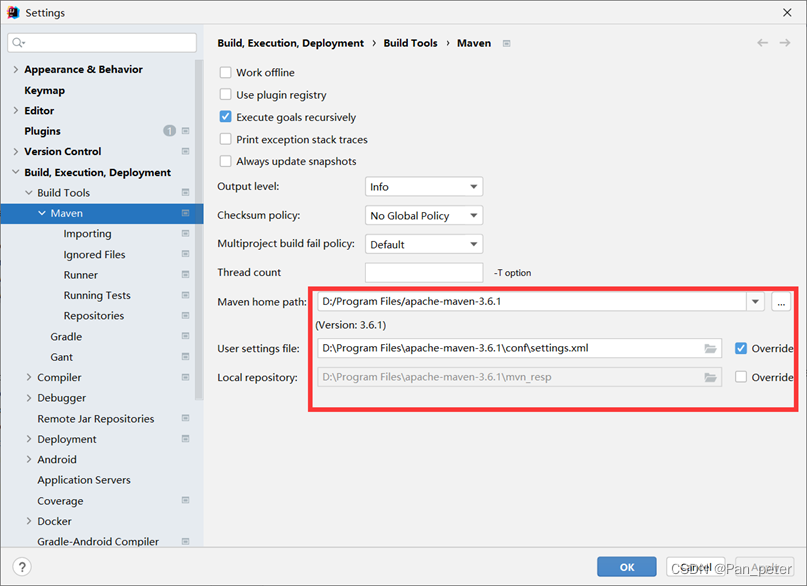The width and height of the screenshot is (807, 586).
Task: Collapse the Build Tools node
Action: pyautogui.click(x=29, y=192)
